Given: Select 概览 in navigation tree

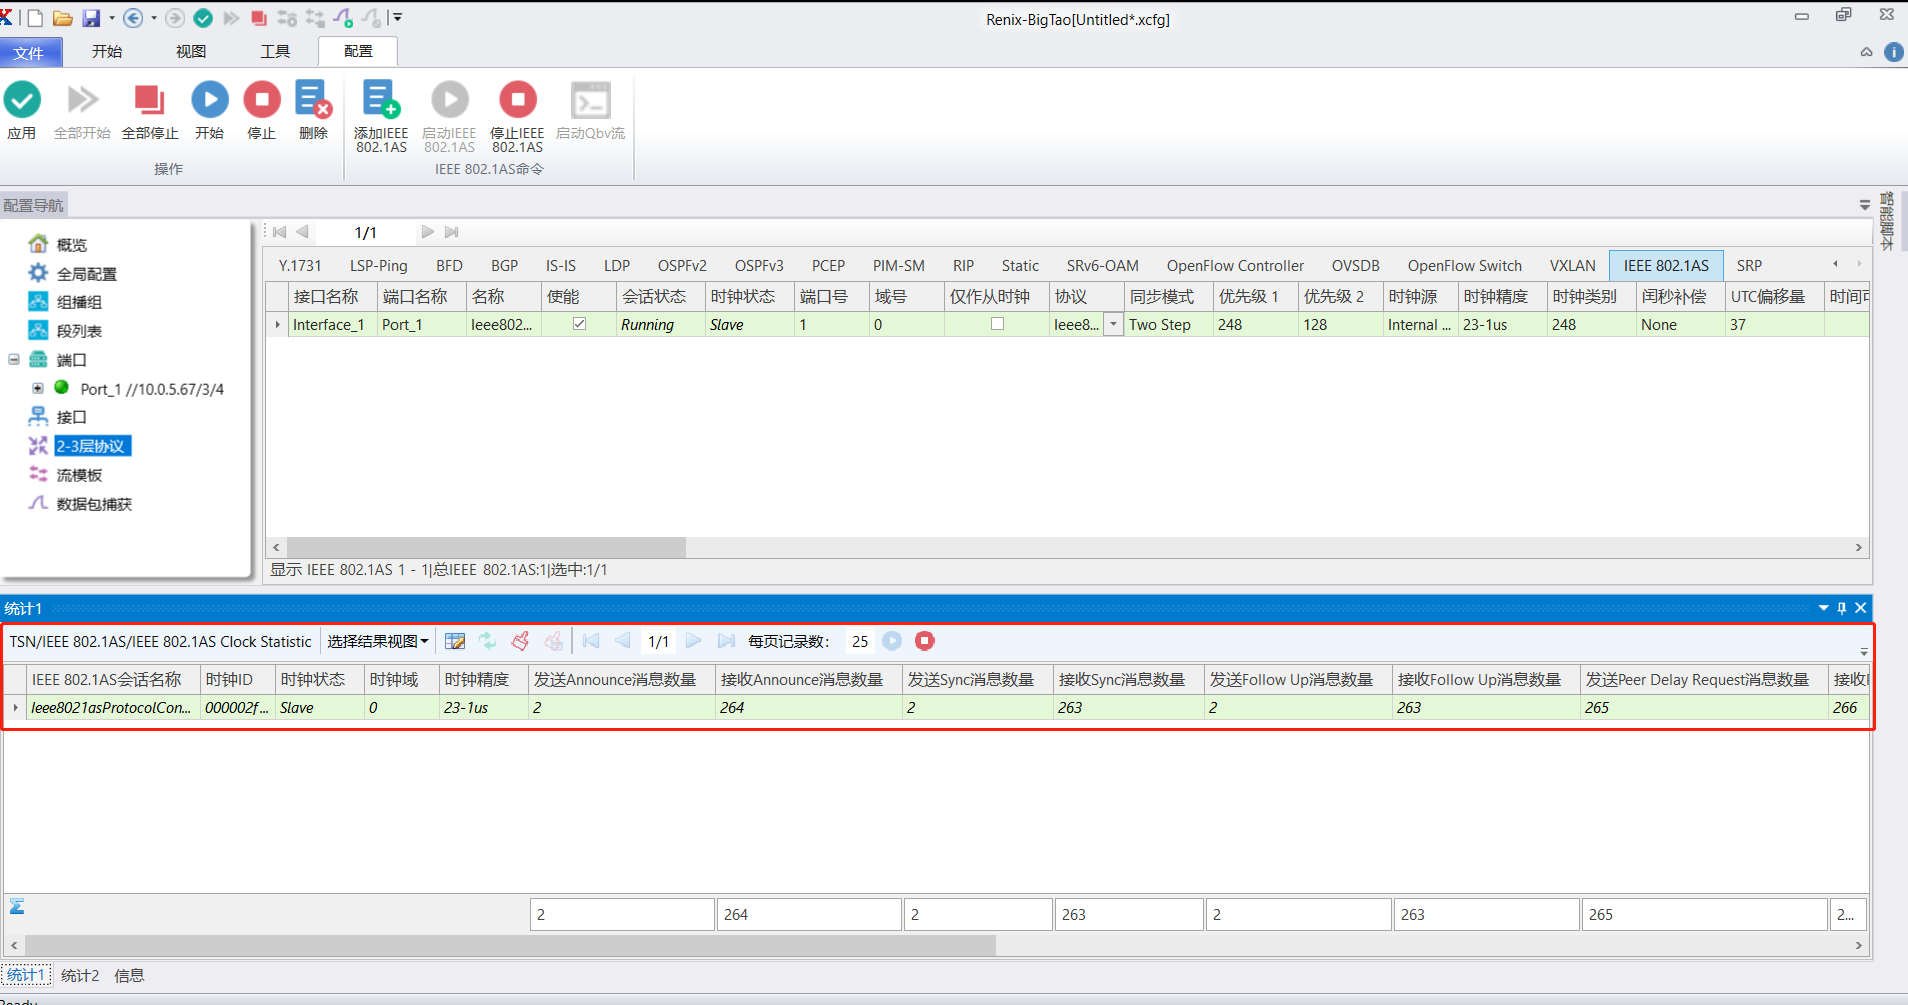Looking at the screenshot, I should click(x=72, y=244).
